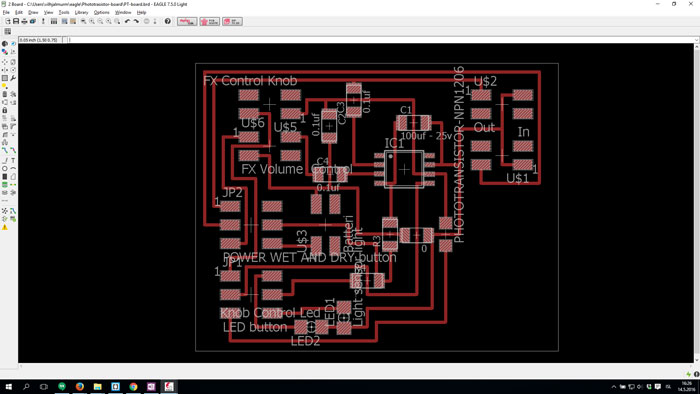The width and height of the screenshot is (700, 394).
Task: Click the 'LED2' label on the board
Action: click(305, 341)
